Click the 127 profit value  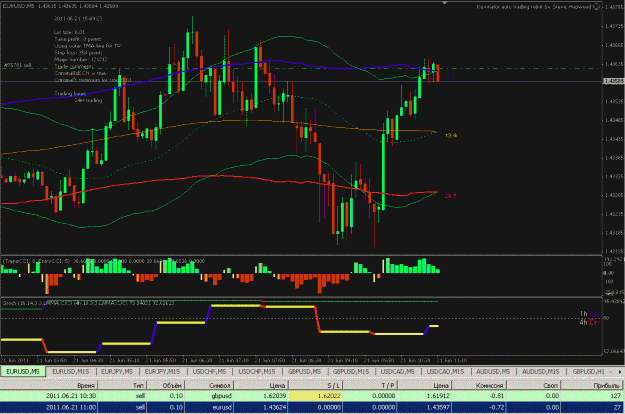[615, 396]
